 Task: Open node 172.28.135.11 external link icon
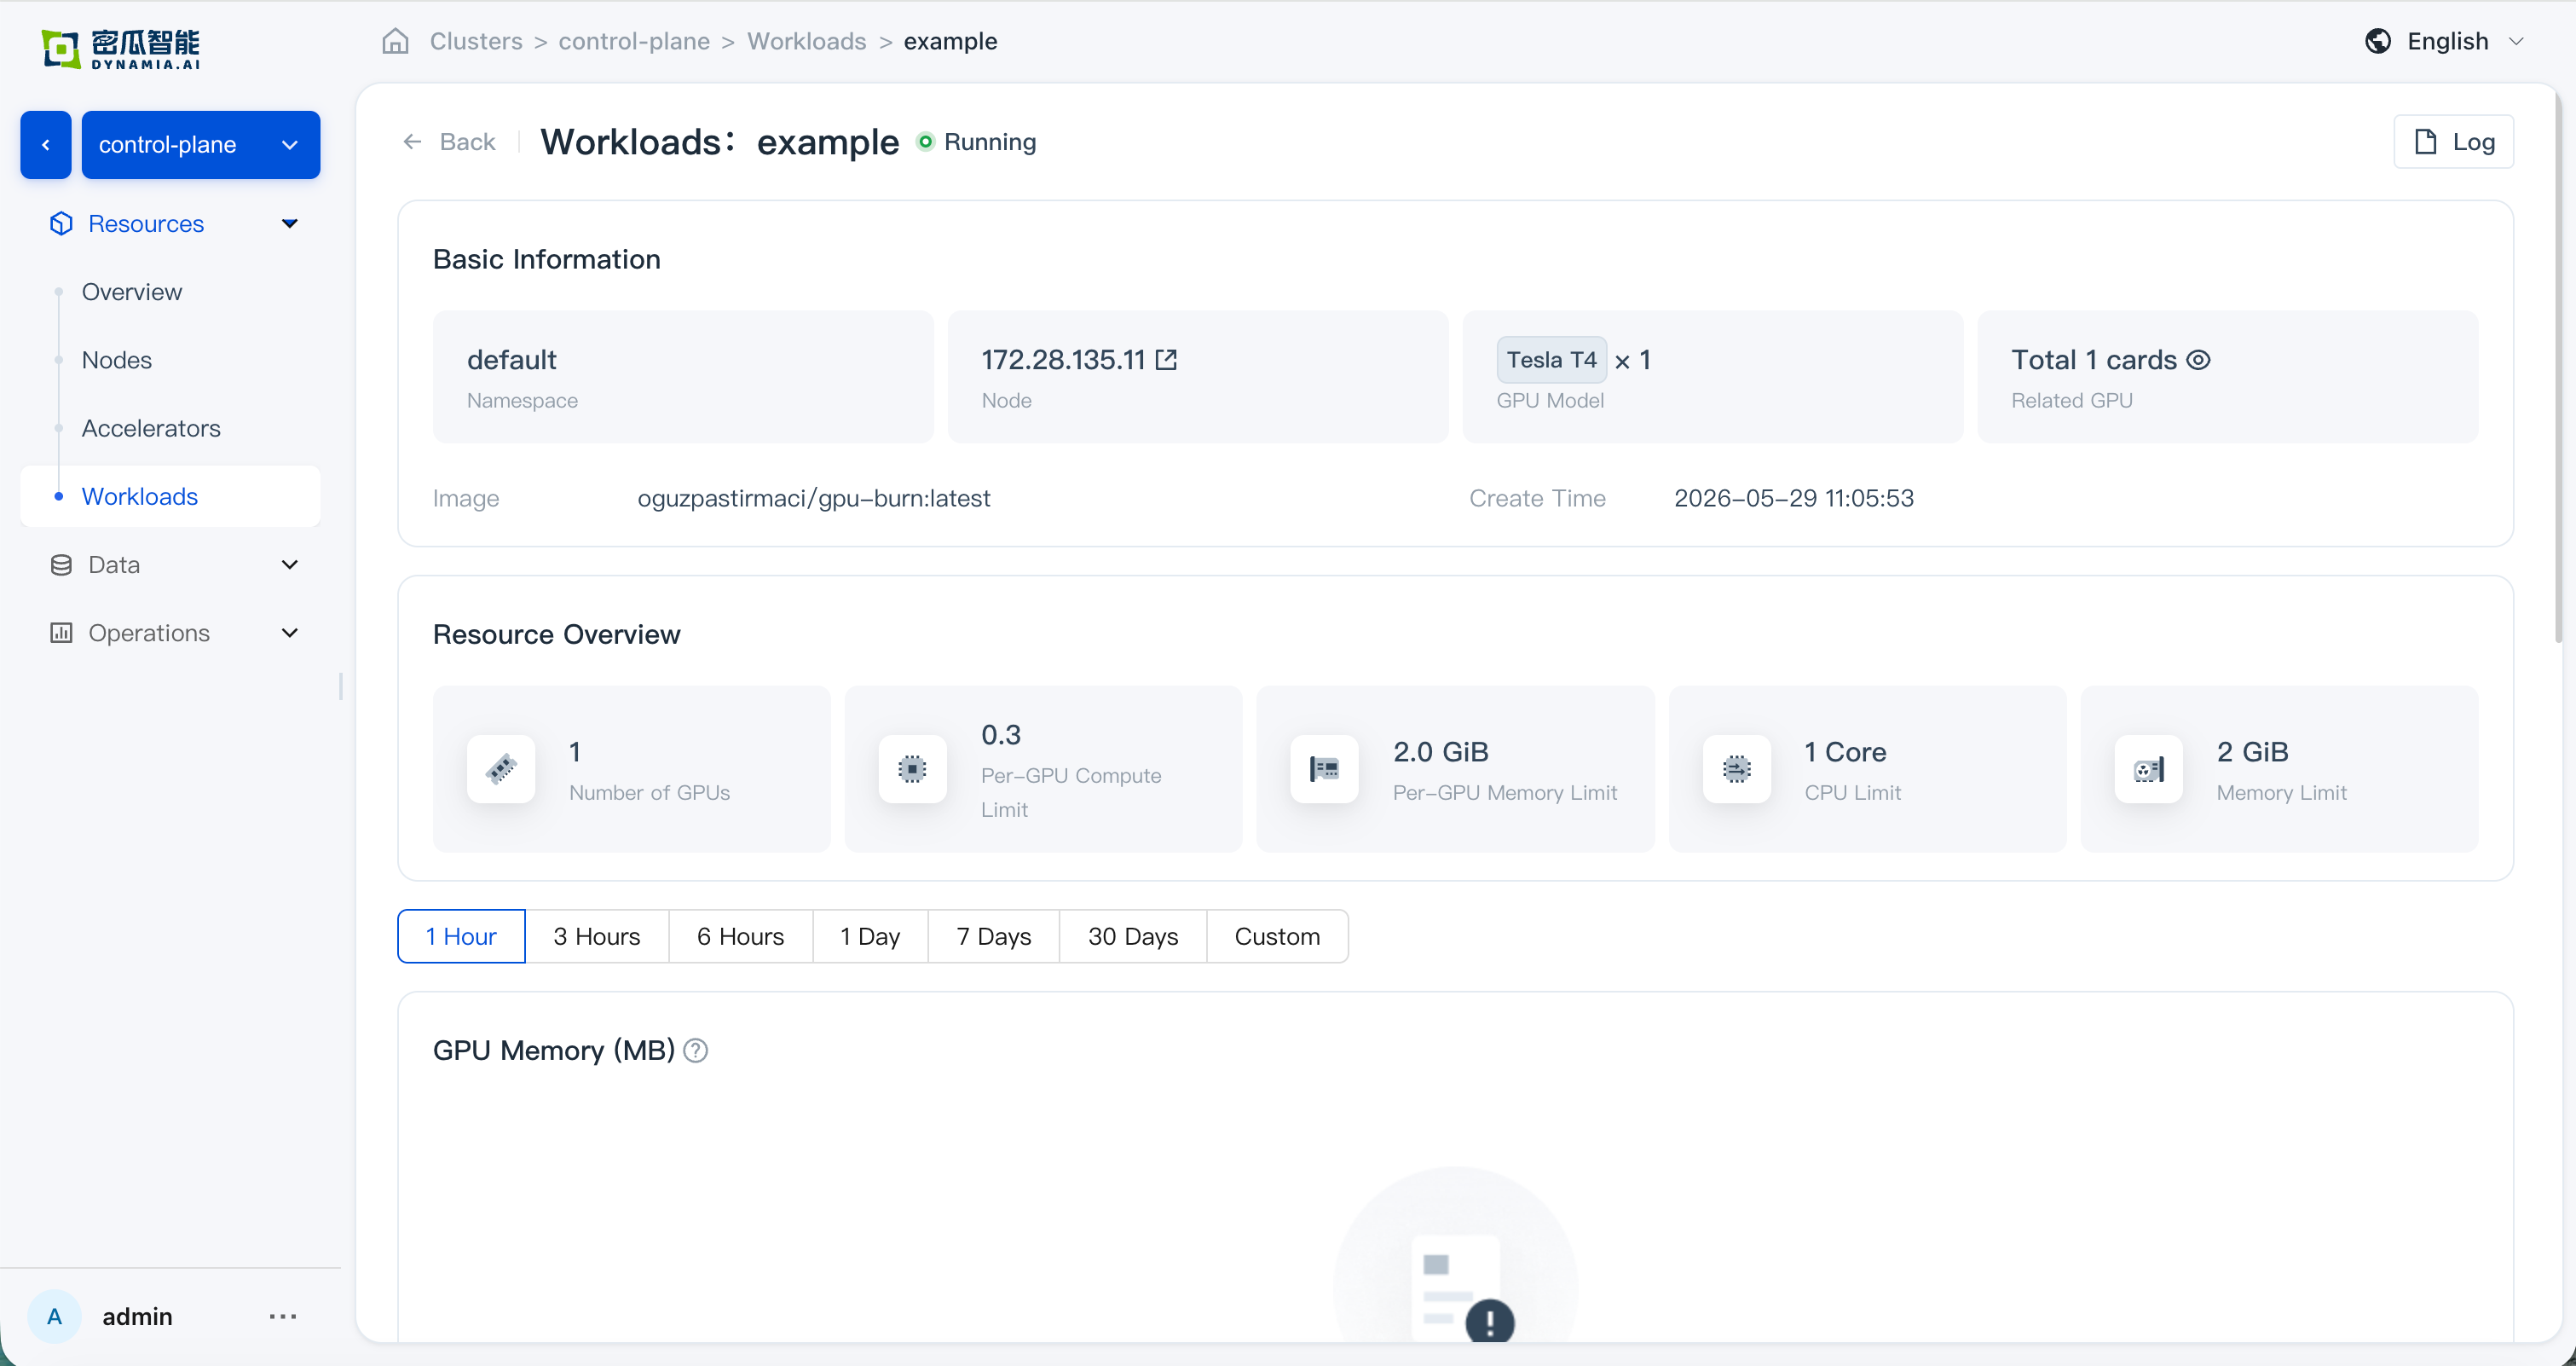(x=1166, y=359)
